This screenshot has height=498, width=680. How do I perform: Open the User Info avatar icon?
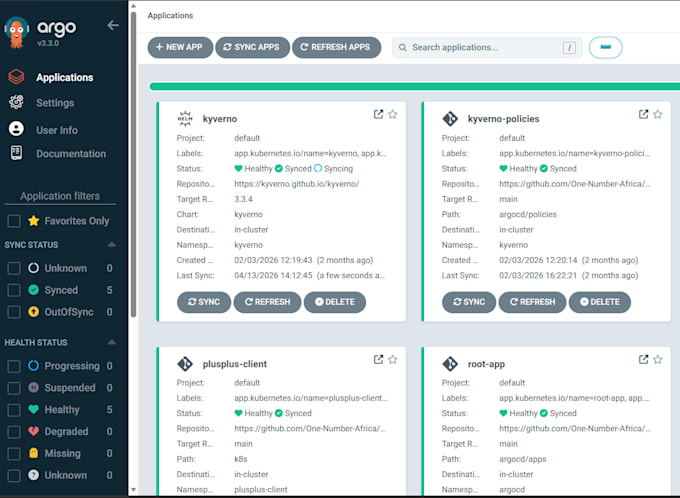16,129
